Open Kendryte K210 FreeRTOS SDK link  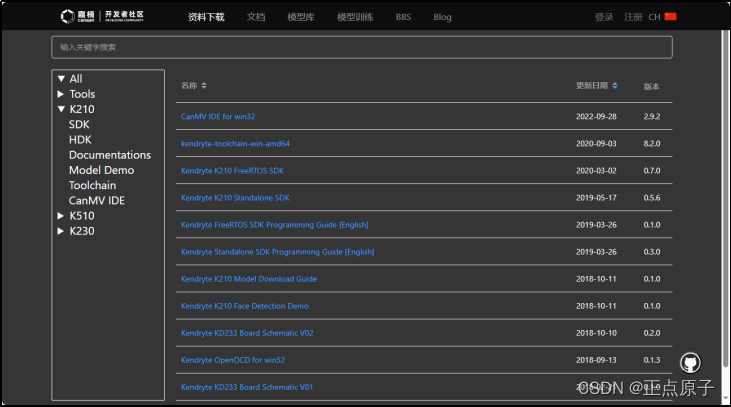[232, 171]
